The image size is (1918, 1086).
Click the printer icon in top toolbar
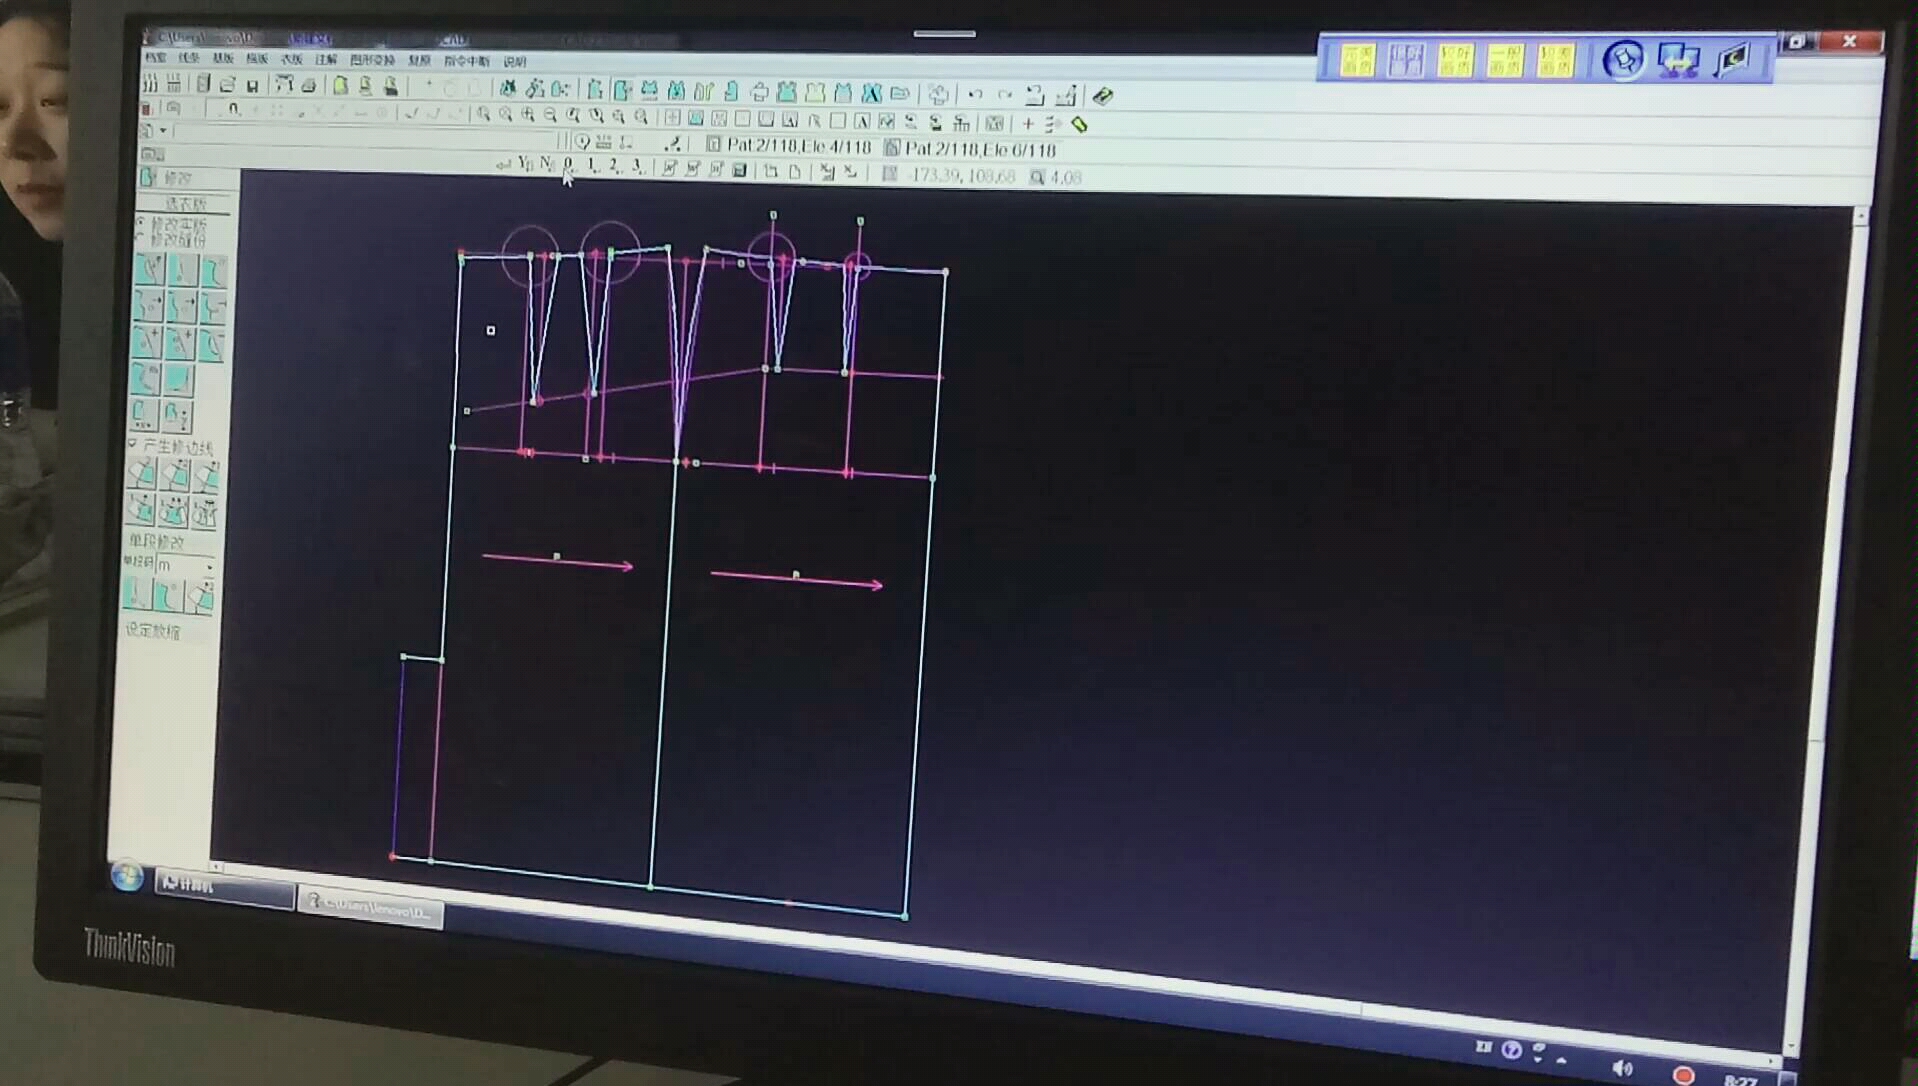[x=309, y=86]
